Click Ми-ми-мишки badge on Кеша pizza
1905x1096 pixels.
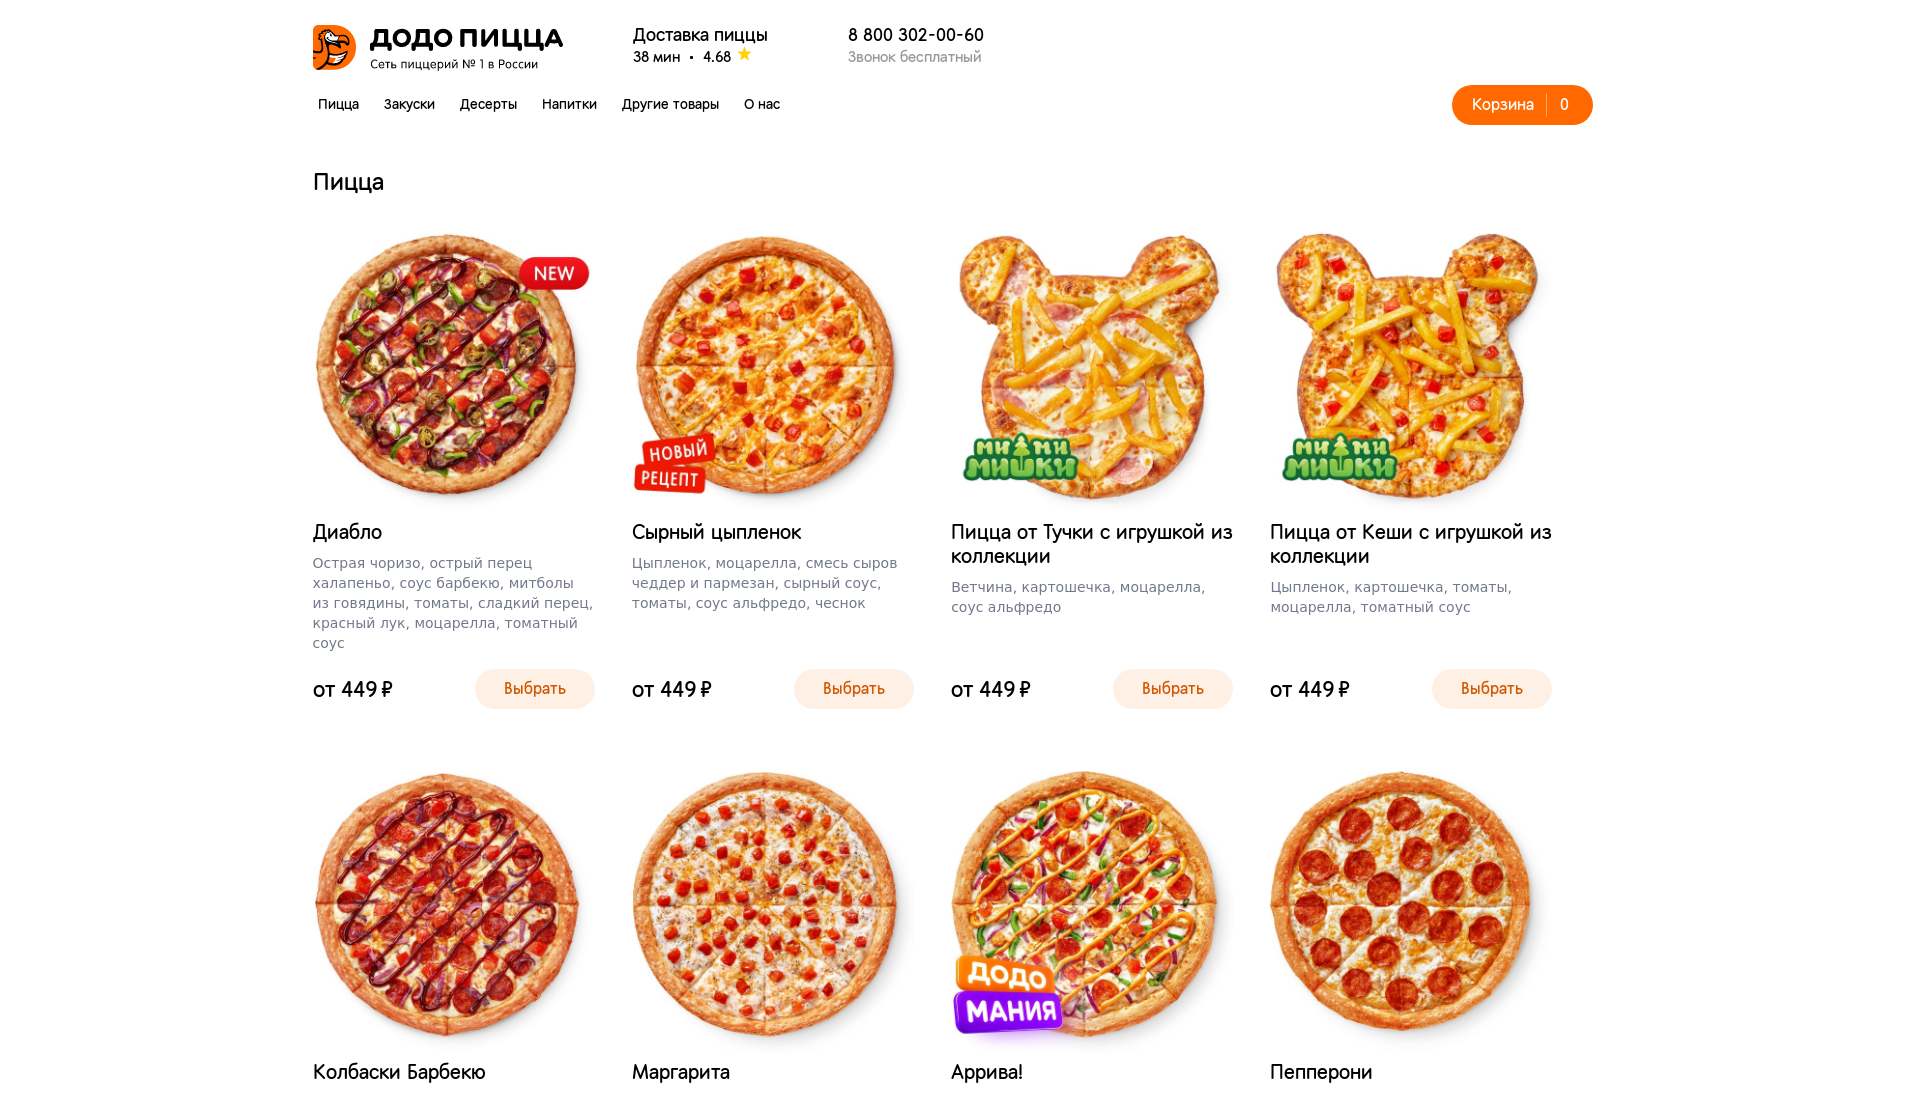click(1339, 459)
